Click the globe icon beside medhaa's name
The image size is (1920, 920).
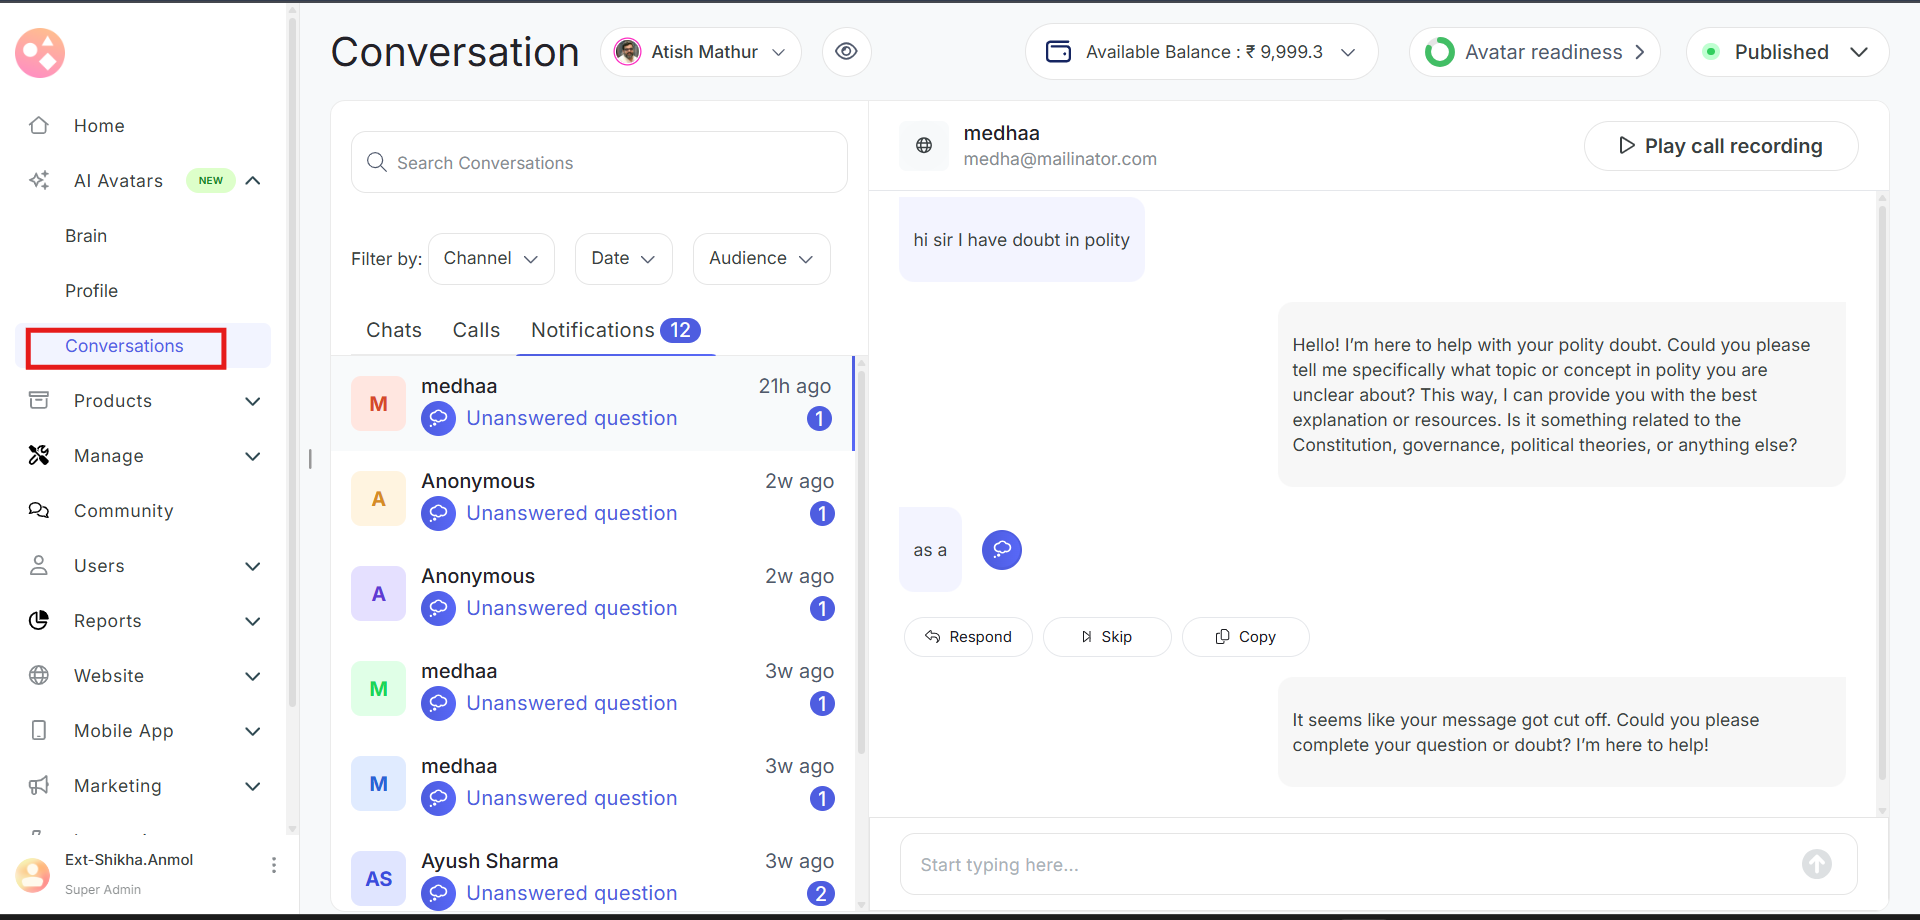pyautogui.click(x=924, y=146)
